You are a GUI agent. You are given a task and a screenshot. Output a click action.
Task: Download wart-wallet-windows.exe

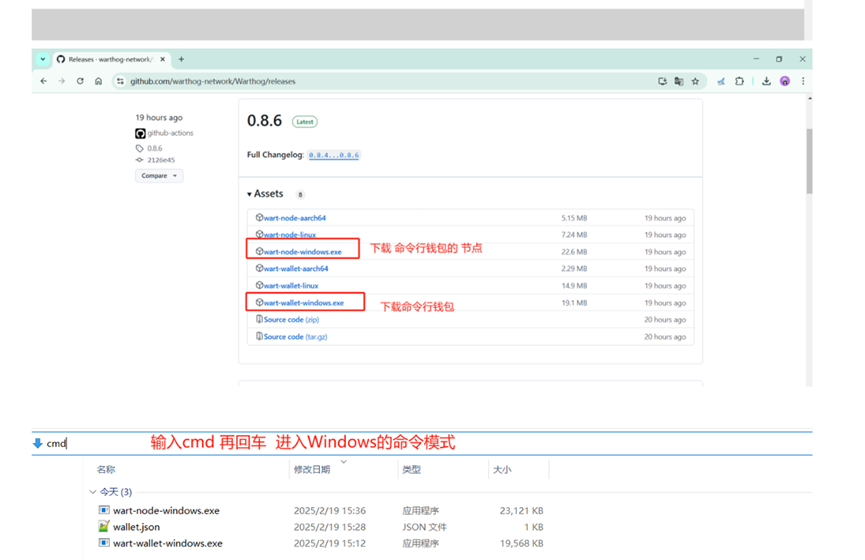[x=303, y=303]
